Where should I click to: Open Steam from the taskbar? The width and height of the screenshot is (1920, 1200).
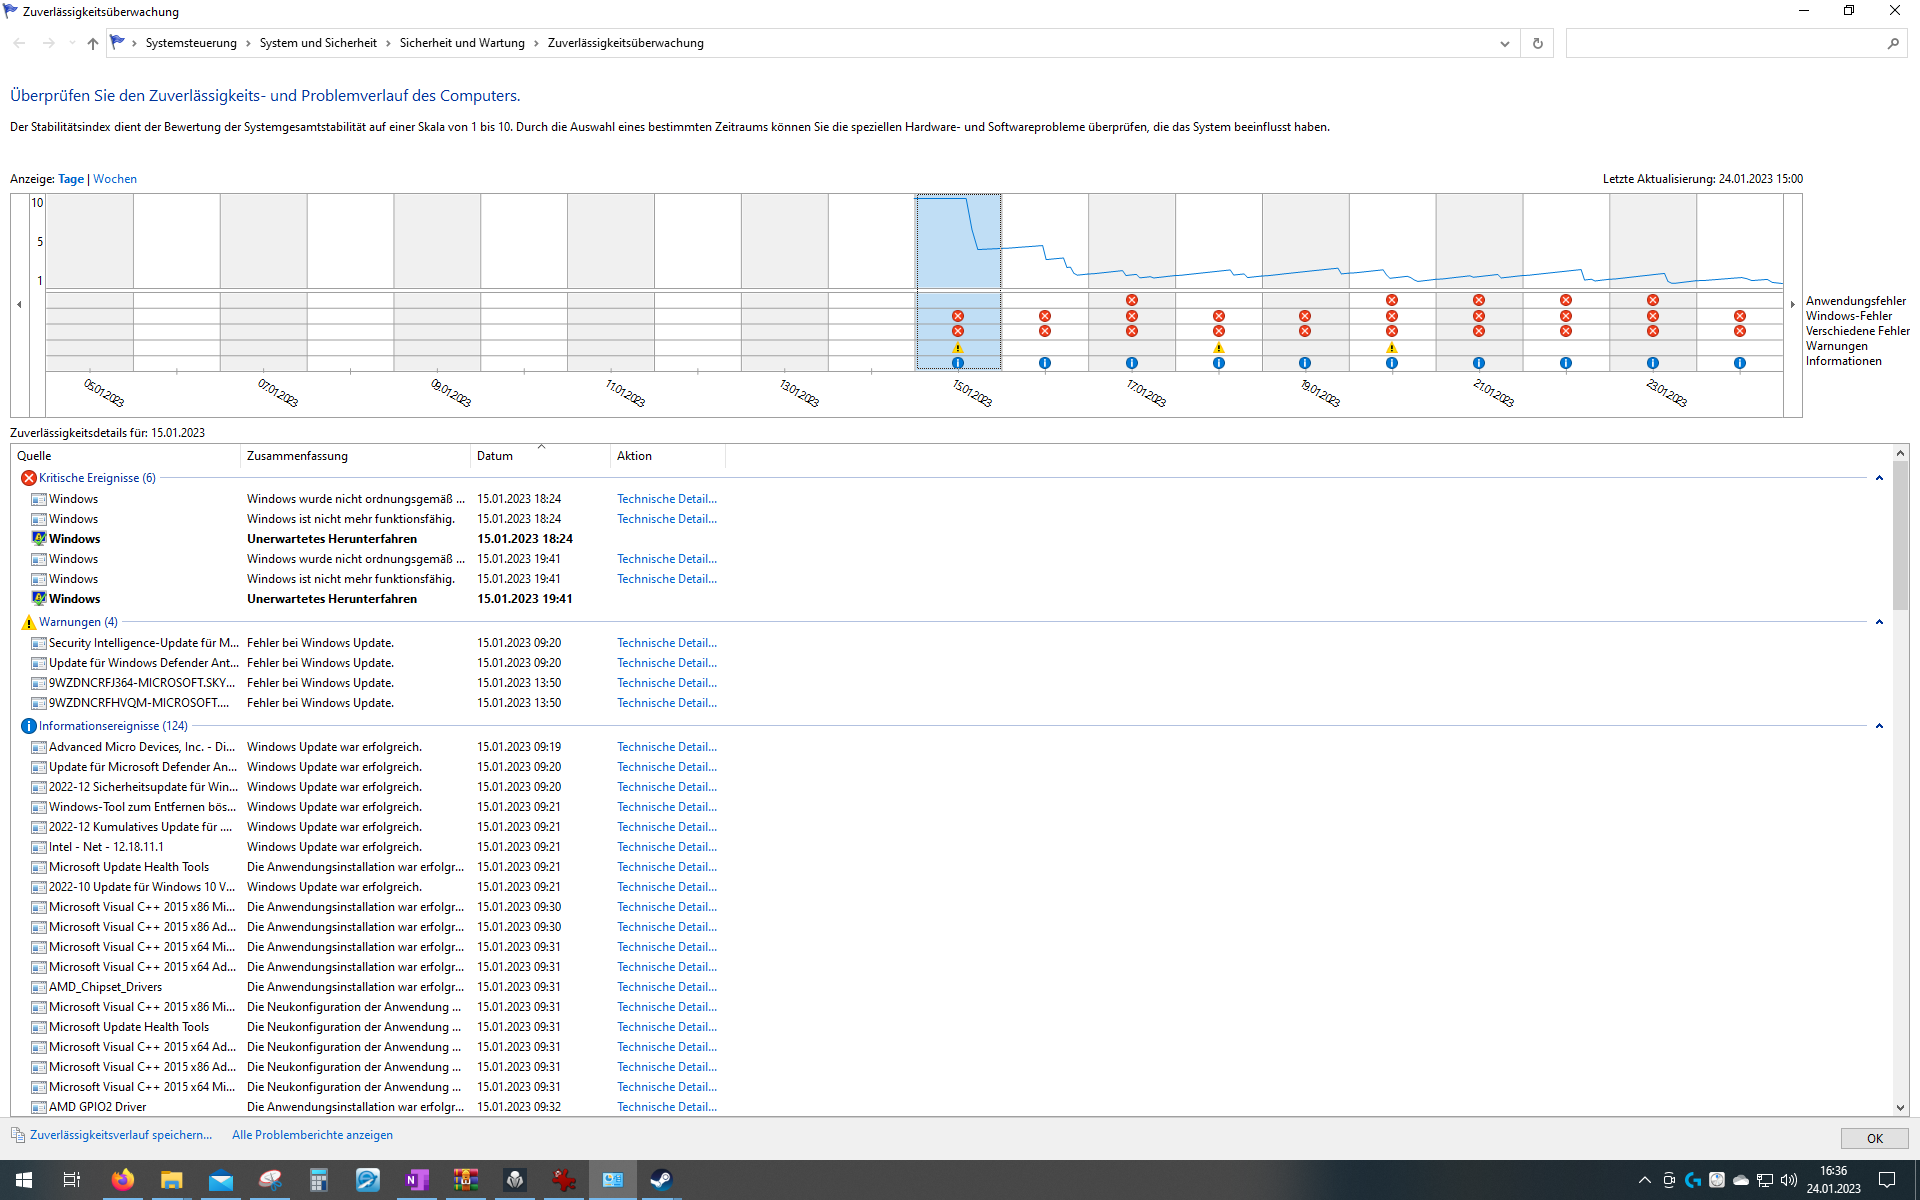[661, 1180]
